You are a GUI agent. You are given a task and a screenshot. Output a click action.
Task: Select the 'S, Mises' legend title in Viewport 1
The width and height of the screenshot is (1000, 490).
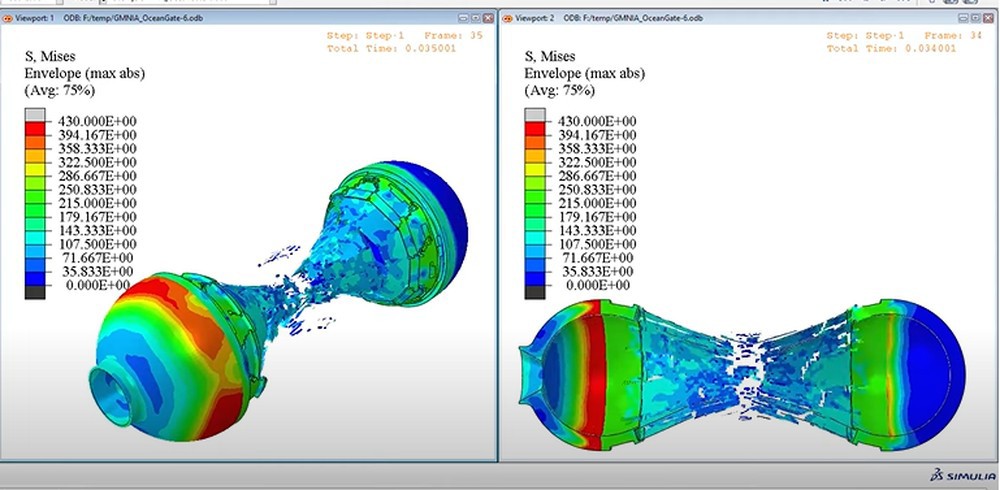(52, 57)
